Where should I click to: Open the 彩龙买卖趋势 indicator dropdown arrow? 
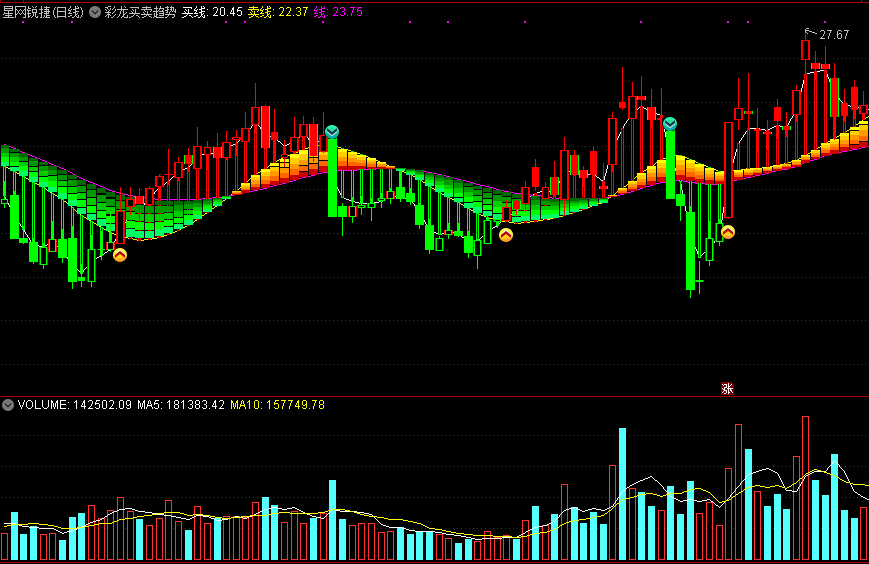point(95,12)
